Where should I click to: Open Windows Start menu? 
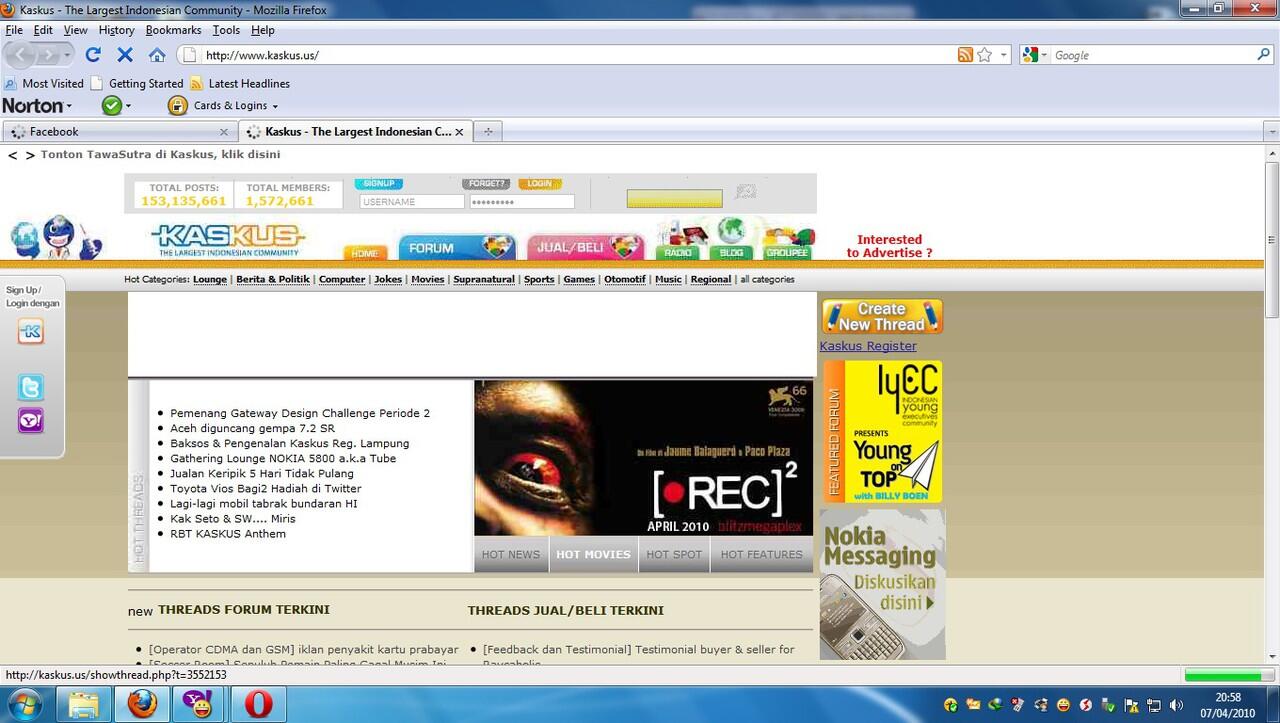24,704
